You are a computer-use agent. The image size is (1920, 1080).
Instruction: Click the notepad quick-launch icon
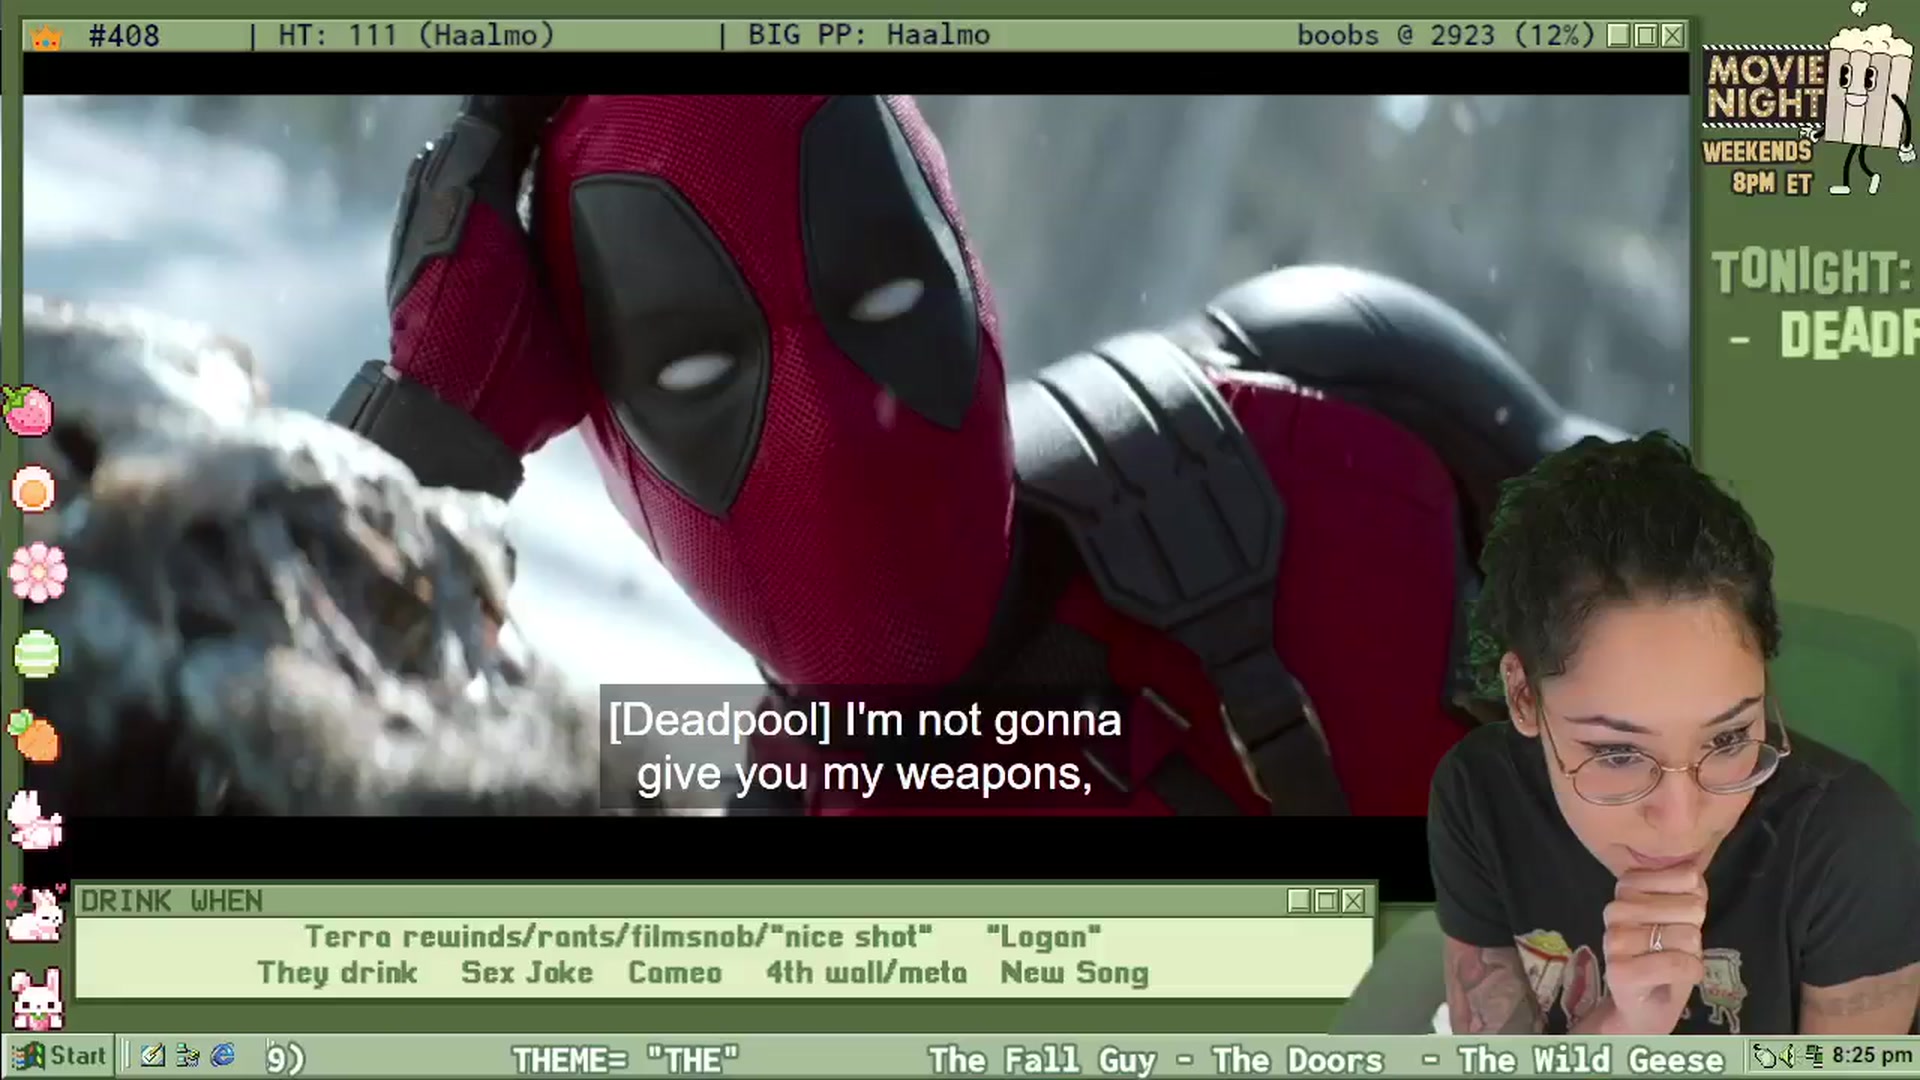pyautogui.click(x=153, y=1056)
